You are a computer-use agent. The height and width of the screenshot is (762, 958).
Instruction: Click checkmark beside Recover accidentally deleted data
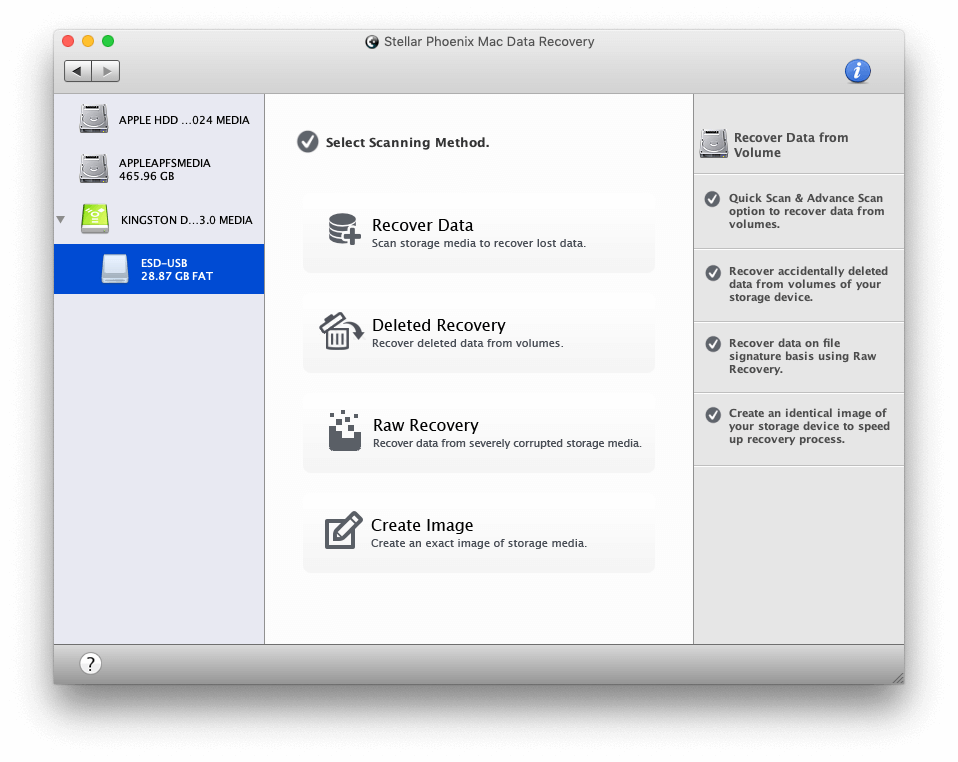[713, 273]
